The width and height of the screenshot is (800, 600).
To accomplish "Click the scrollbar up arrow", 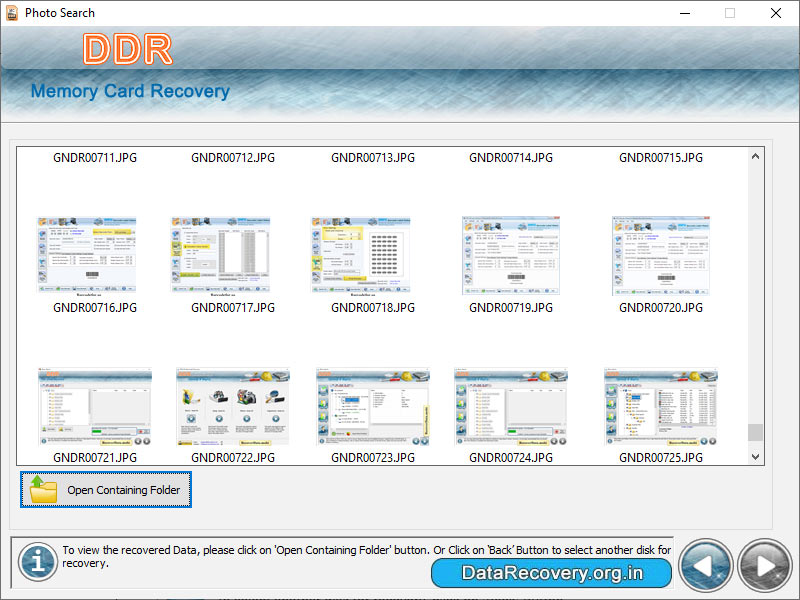I will click(x=755, y=156).
